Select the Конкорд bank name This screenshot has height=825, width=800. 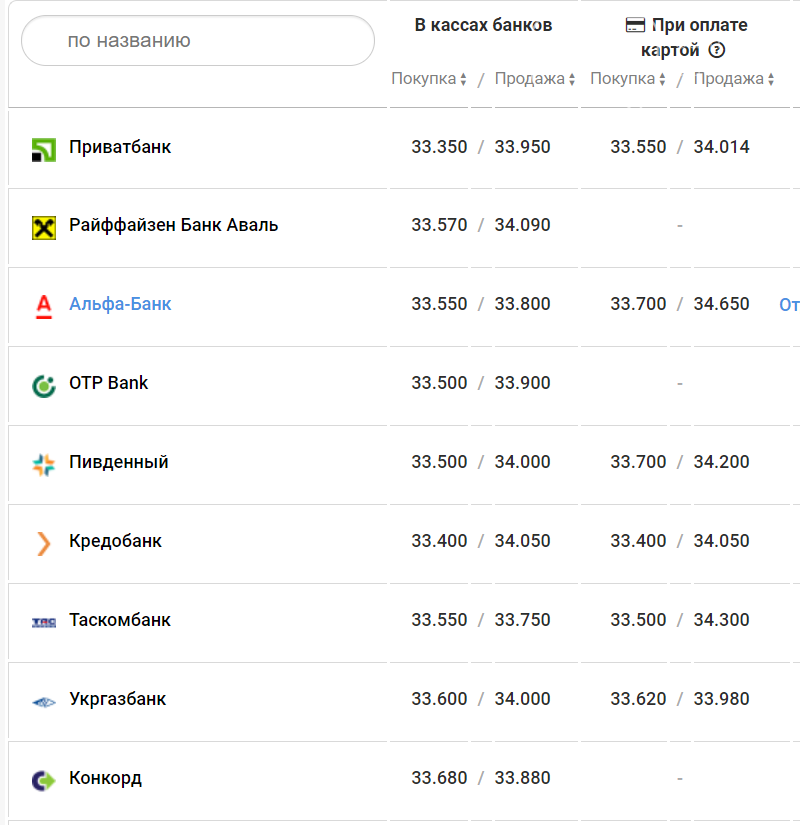[x=105, y=777]
